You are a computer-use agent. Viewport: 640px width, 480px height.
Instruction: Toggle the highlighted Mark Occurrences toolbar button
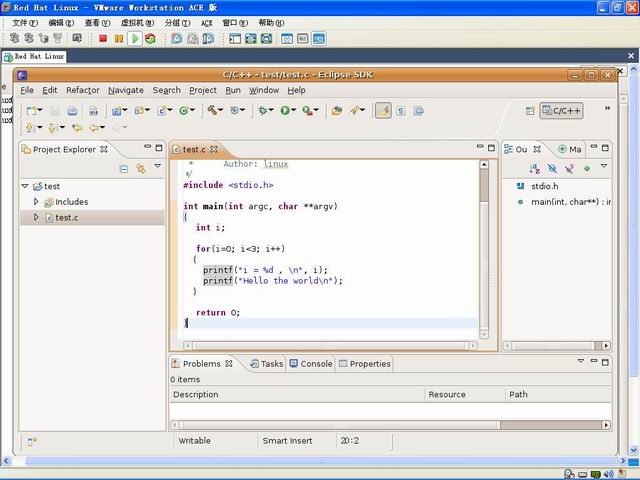(x=383, y=111)
